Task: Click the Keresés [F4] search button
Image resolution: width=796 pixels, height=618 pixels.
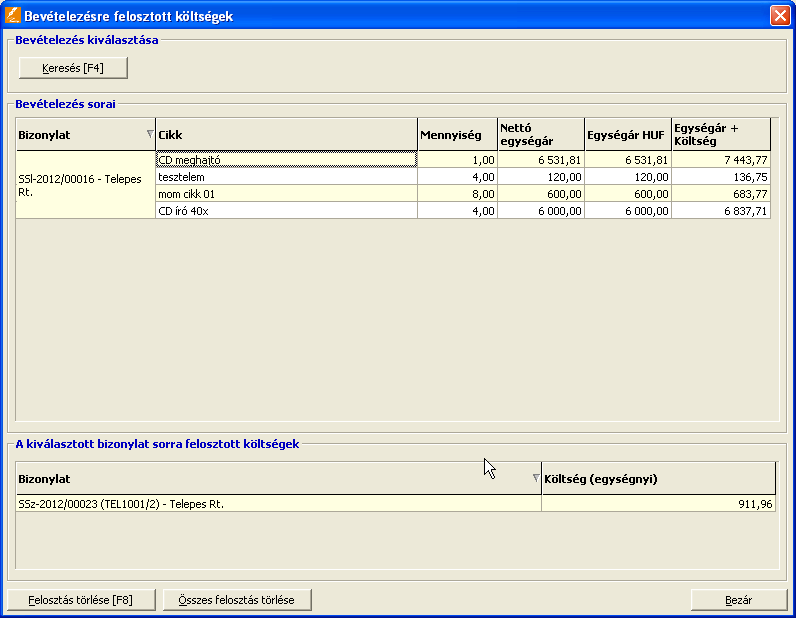Action: (73, 68)
